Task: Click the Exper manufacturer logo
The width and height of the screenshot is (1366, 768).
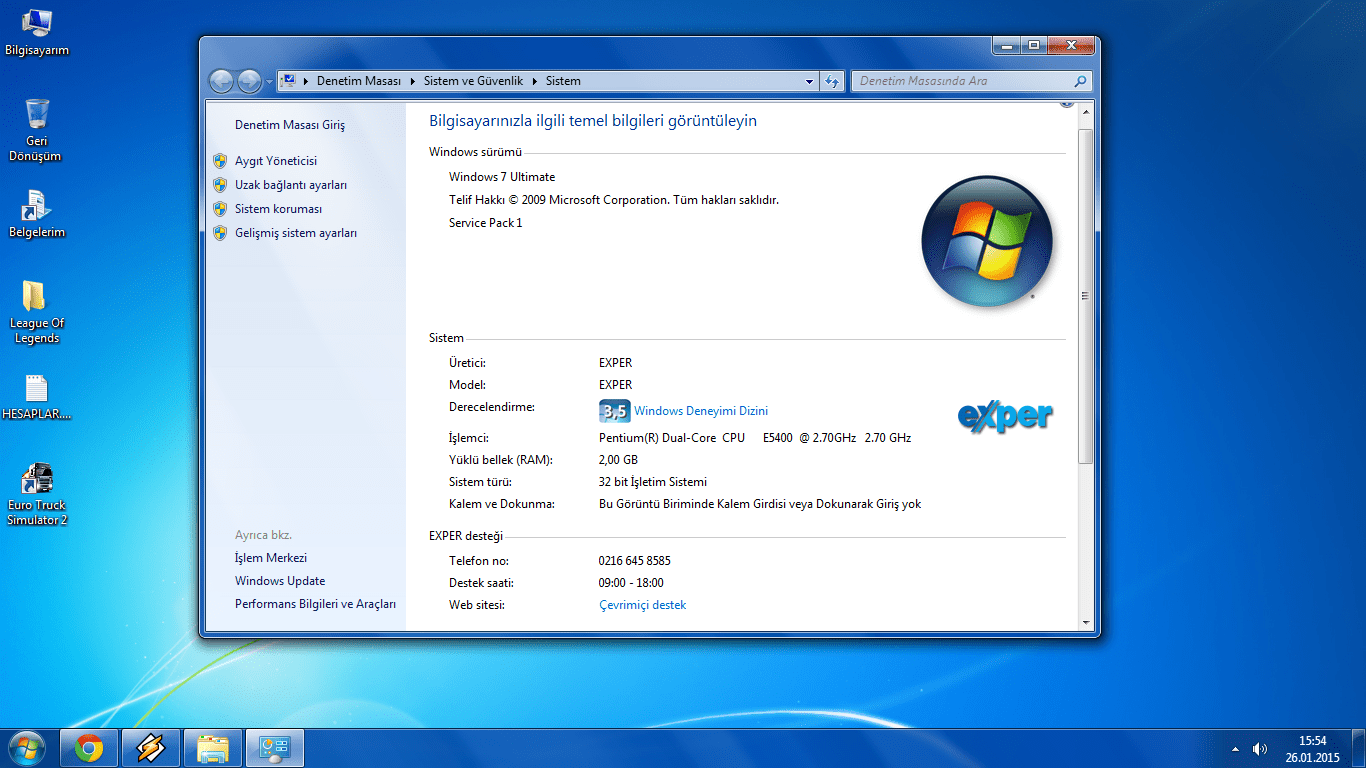Action: (1005, 415)
